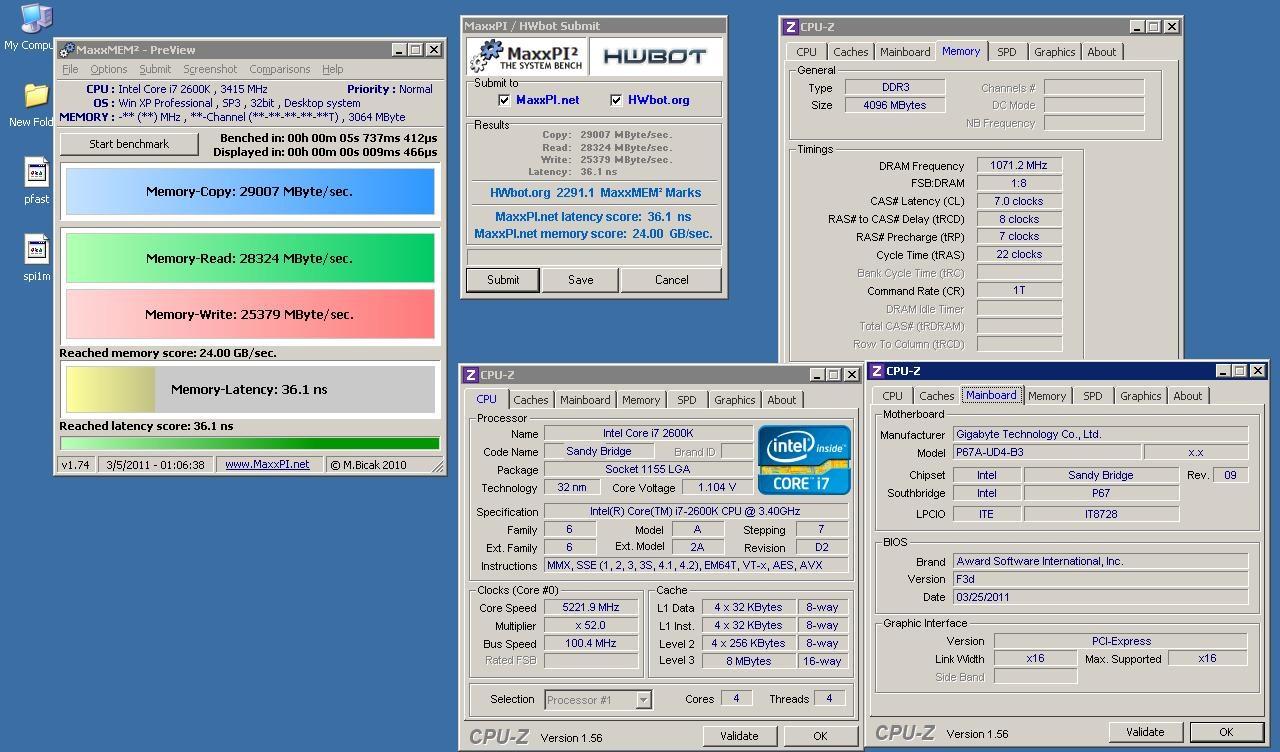This screenshot has width=1280, height=752.
Task: Open the New Folder desktop icon
Action: (36, 96)
